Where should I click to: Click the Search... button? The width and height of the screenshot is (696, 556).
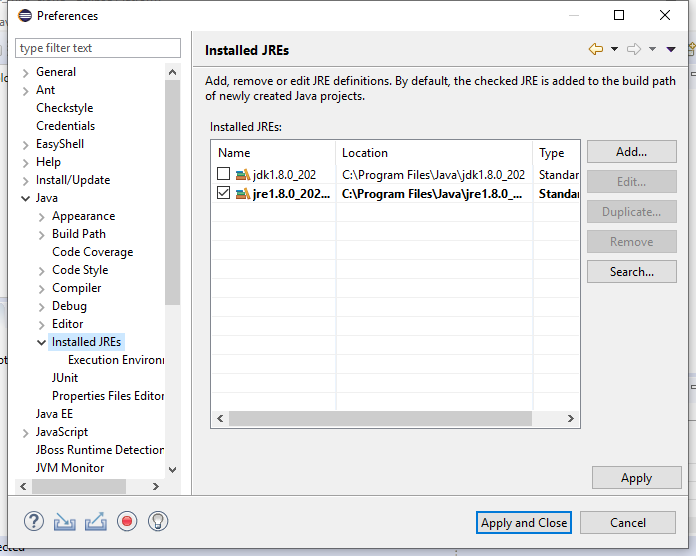632,272
